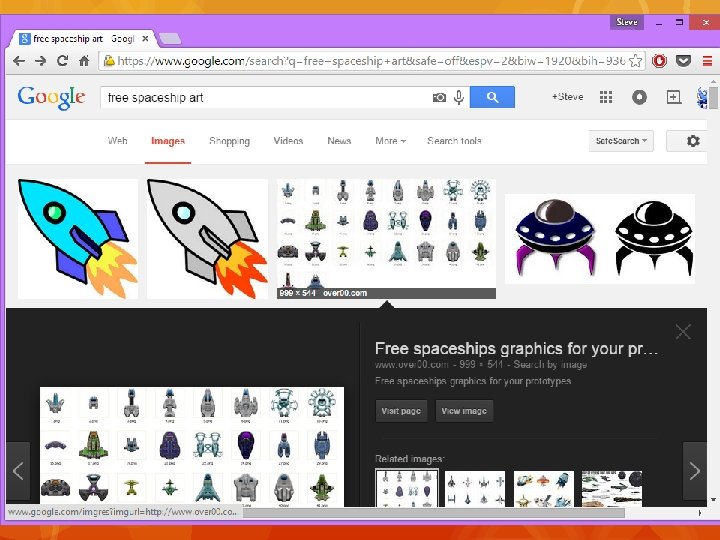
Task: Open the fourth related image thumbnail
Action: point(612,489)
